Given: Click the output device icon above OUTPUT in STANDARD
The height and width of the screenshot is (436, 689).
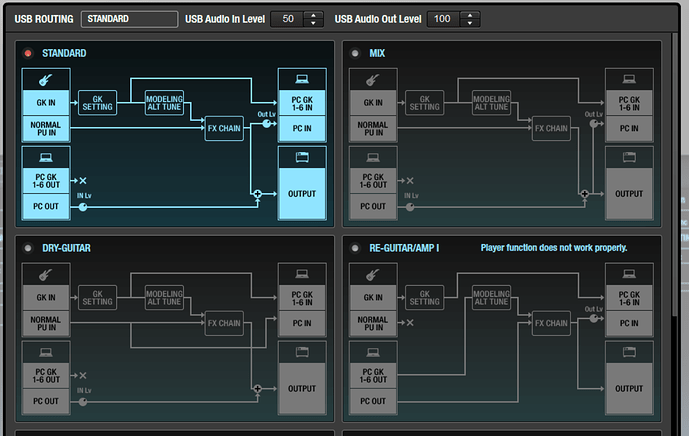Looking at the screenshot, I should point(302,156).
